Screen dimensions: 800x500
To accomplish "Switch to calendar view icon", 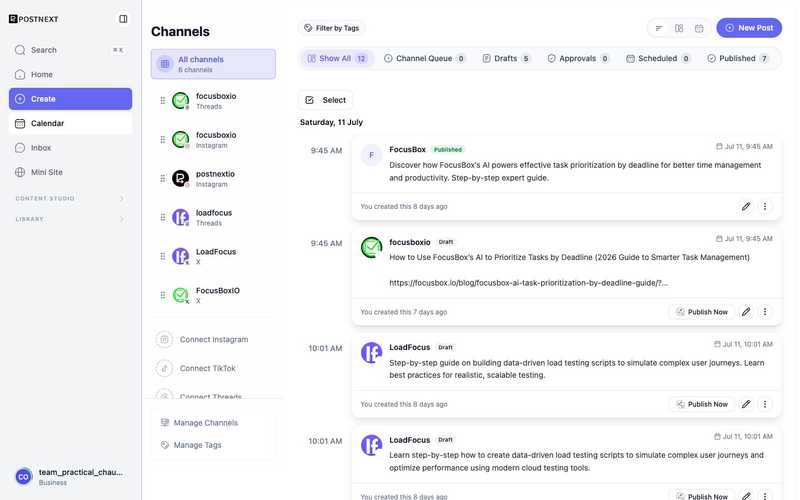I will (x=699, y=29).
